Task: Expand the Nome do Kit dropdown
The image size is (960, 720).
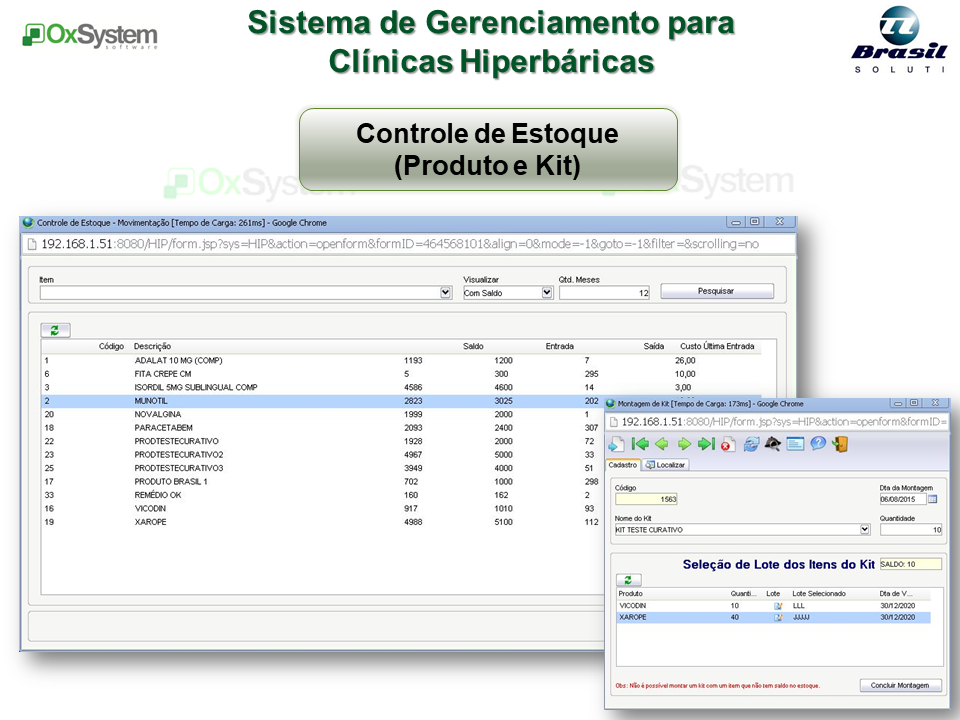Action: click(x=865, y=530)
